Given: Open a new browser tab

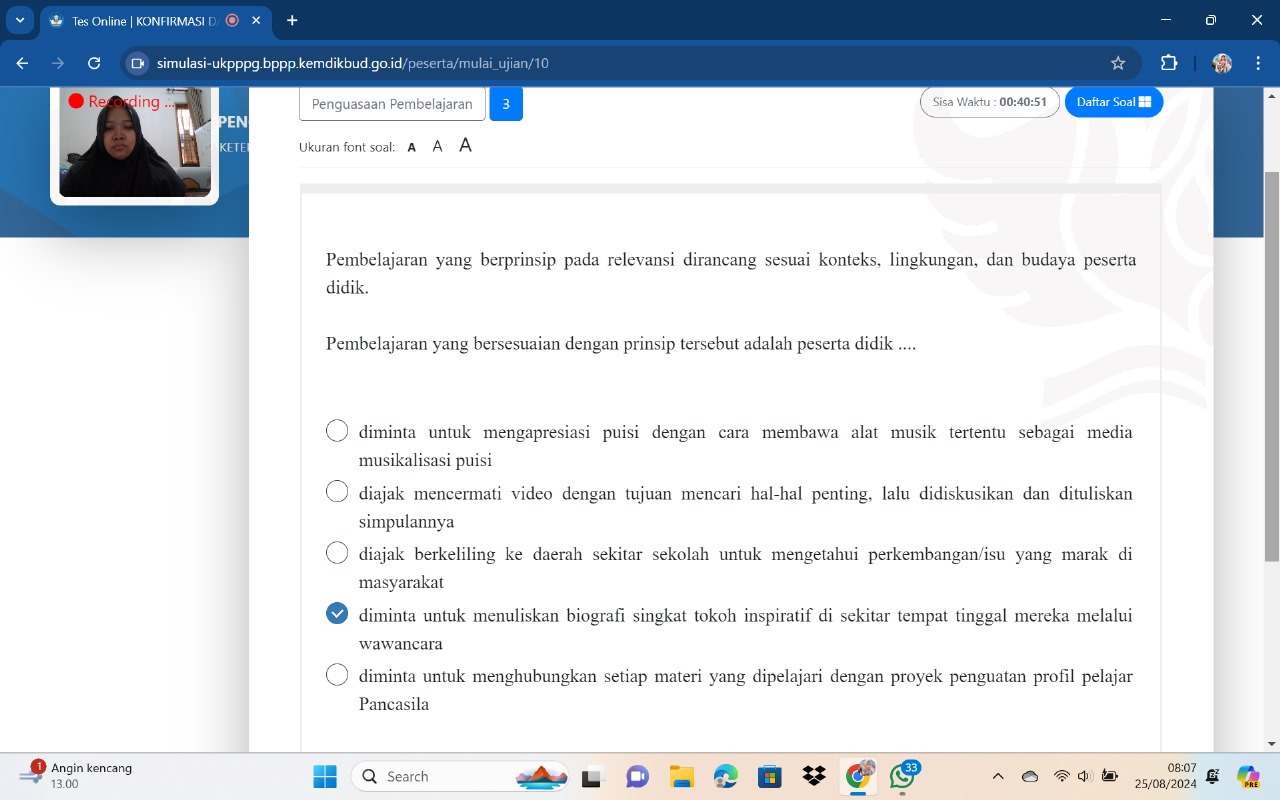Looking at the screenshot, I should [292, 20].
